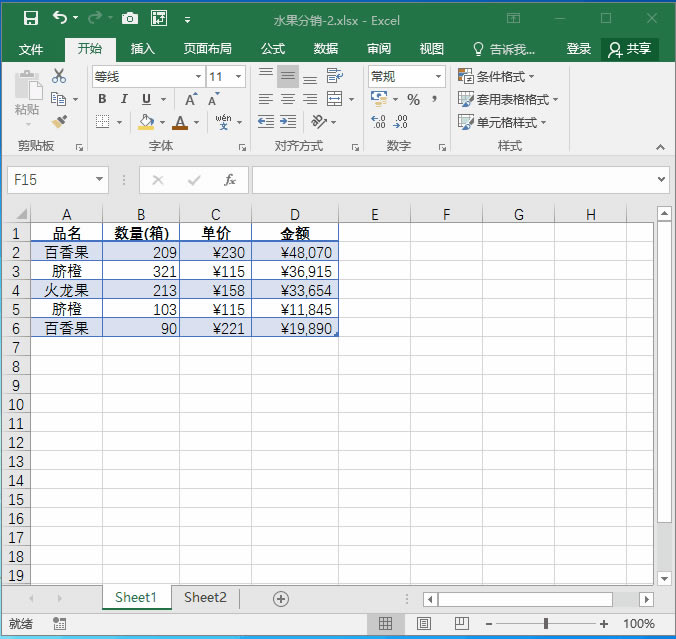This screenshot has height=639, width=676.
Task: Click the increase font size icon
Action: pyautogui.click(x=191, y=99)
